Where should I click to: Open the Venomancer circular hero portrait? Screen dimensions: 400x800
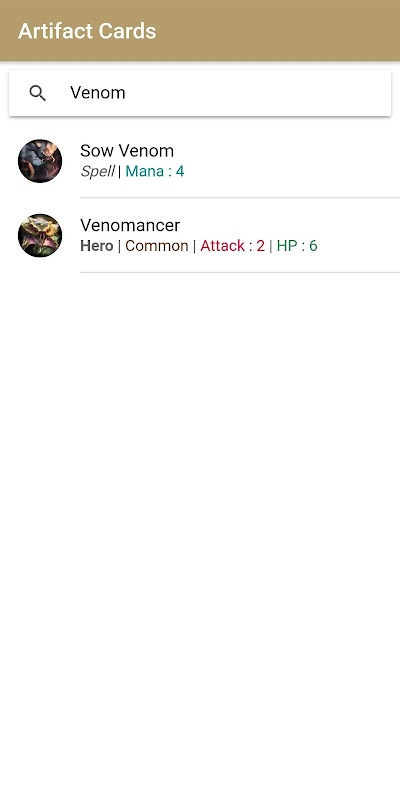[40, 235]
